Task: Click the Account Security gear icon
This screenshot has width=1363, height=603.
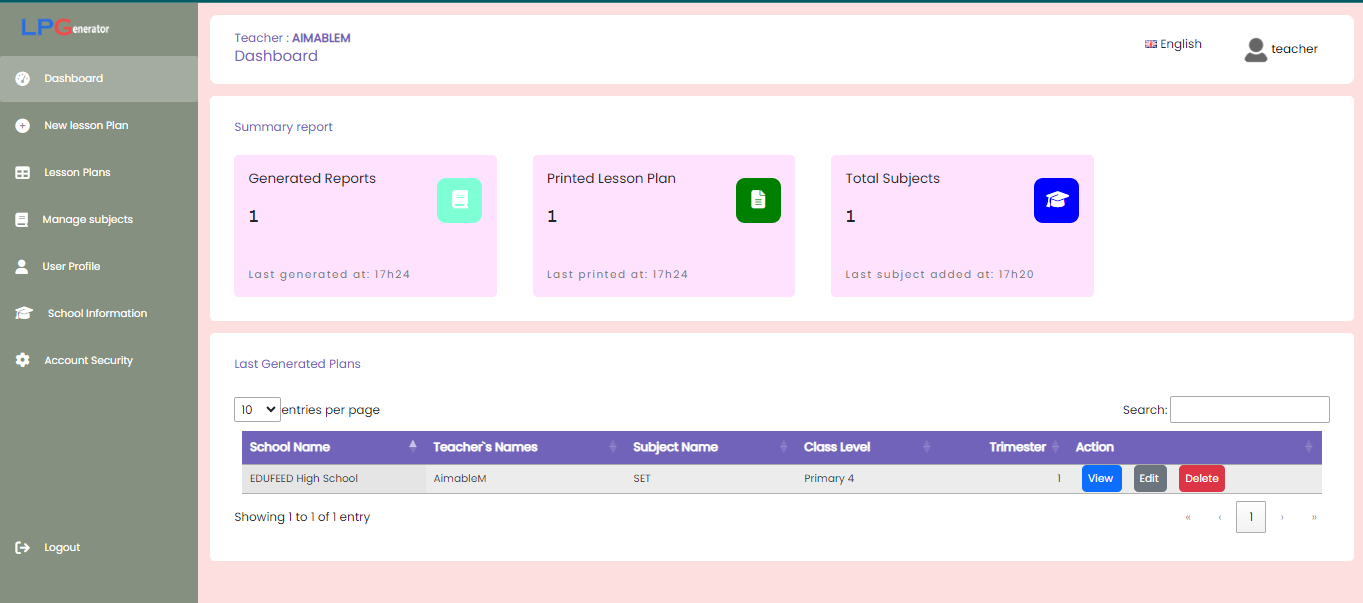Action: 22,361
